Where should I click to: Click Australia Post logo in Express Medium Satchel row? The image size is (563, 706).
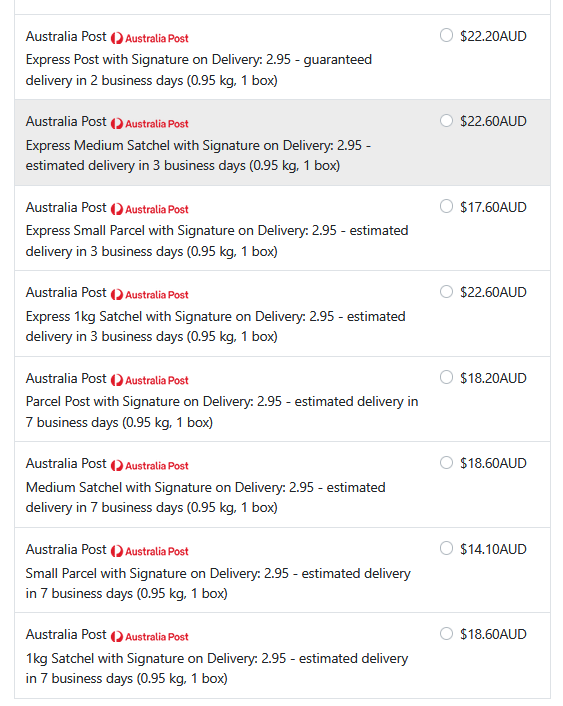[x=150, y=123]
